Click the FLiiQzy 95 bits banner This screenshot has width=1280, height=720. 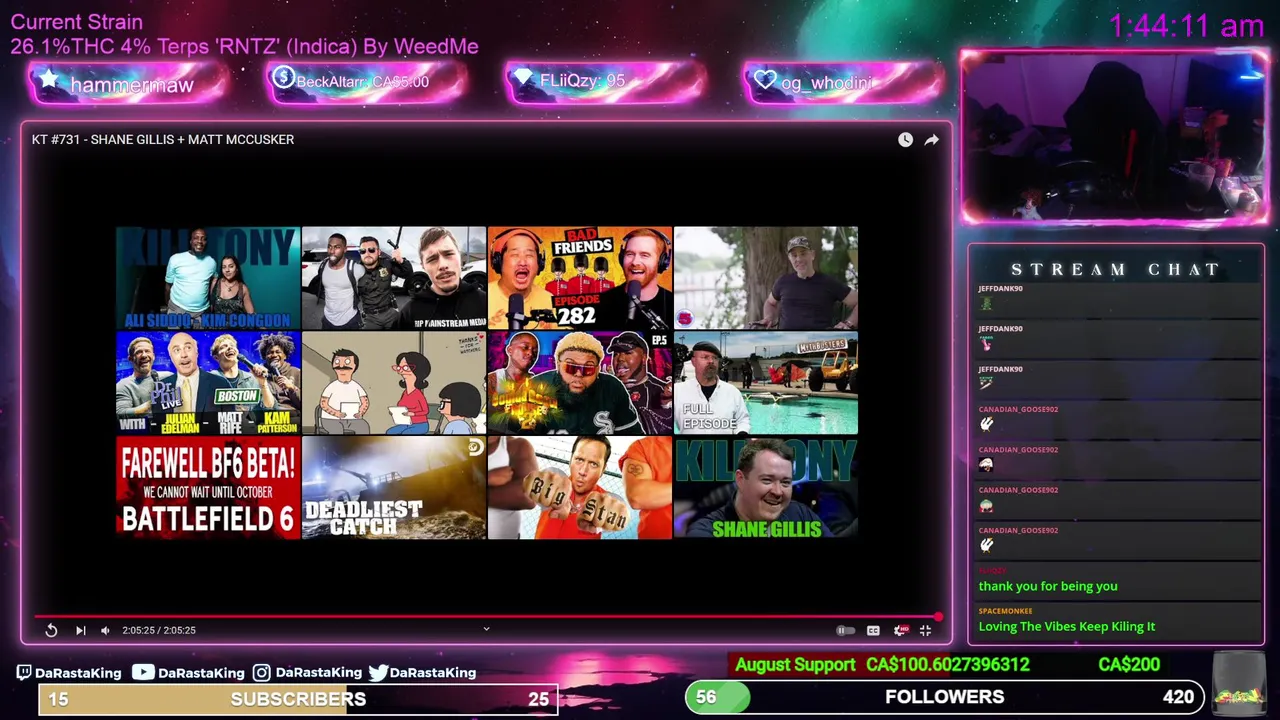coord(605,81)
